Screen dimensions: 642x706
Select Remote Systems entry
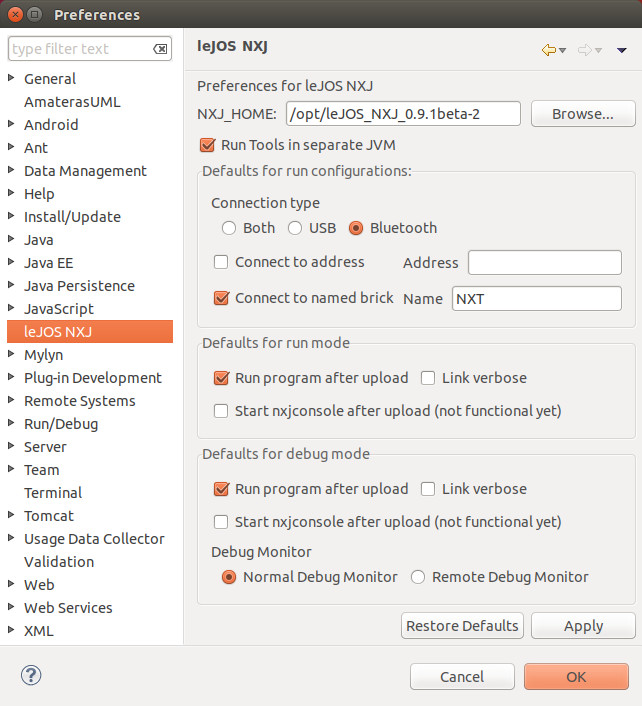[80, 401]
